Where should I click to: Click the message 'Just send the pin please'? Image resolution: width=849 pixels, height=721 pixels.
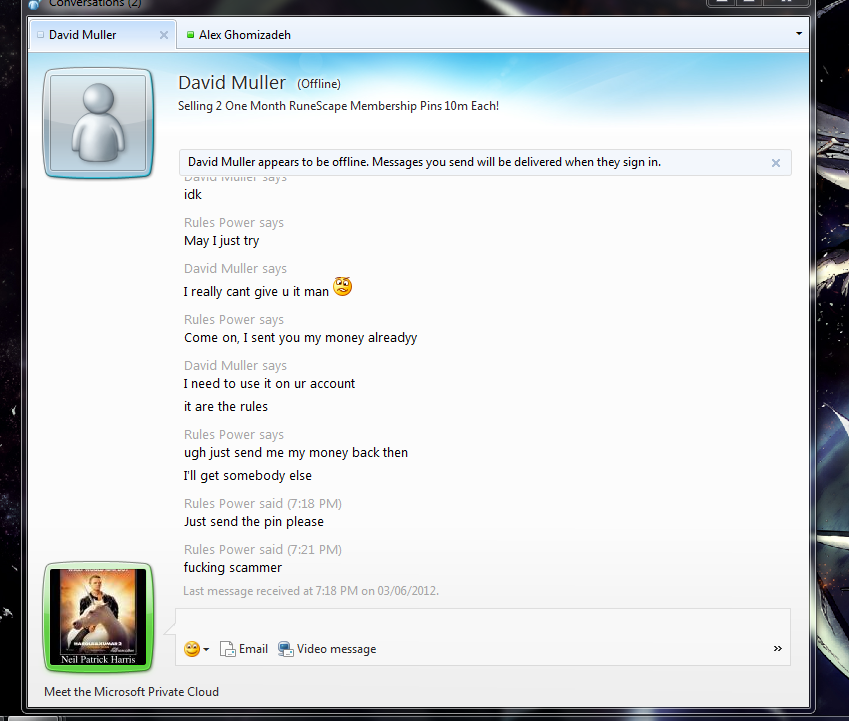(x=254, y=522)
